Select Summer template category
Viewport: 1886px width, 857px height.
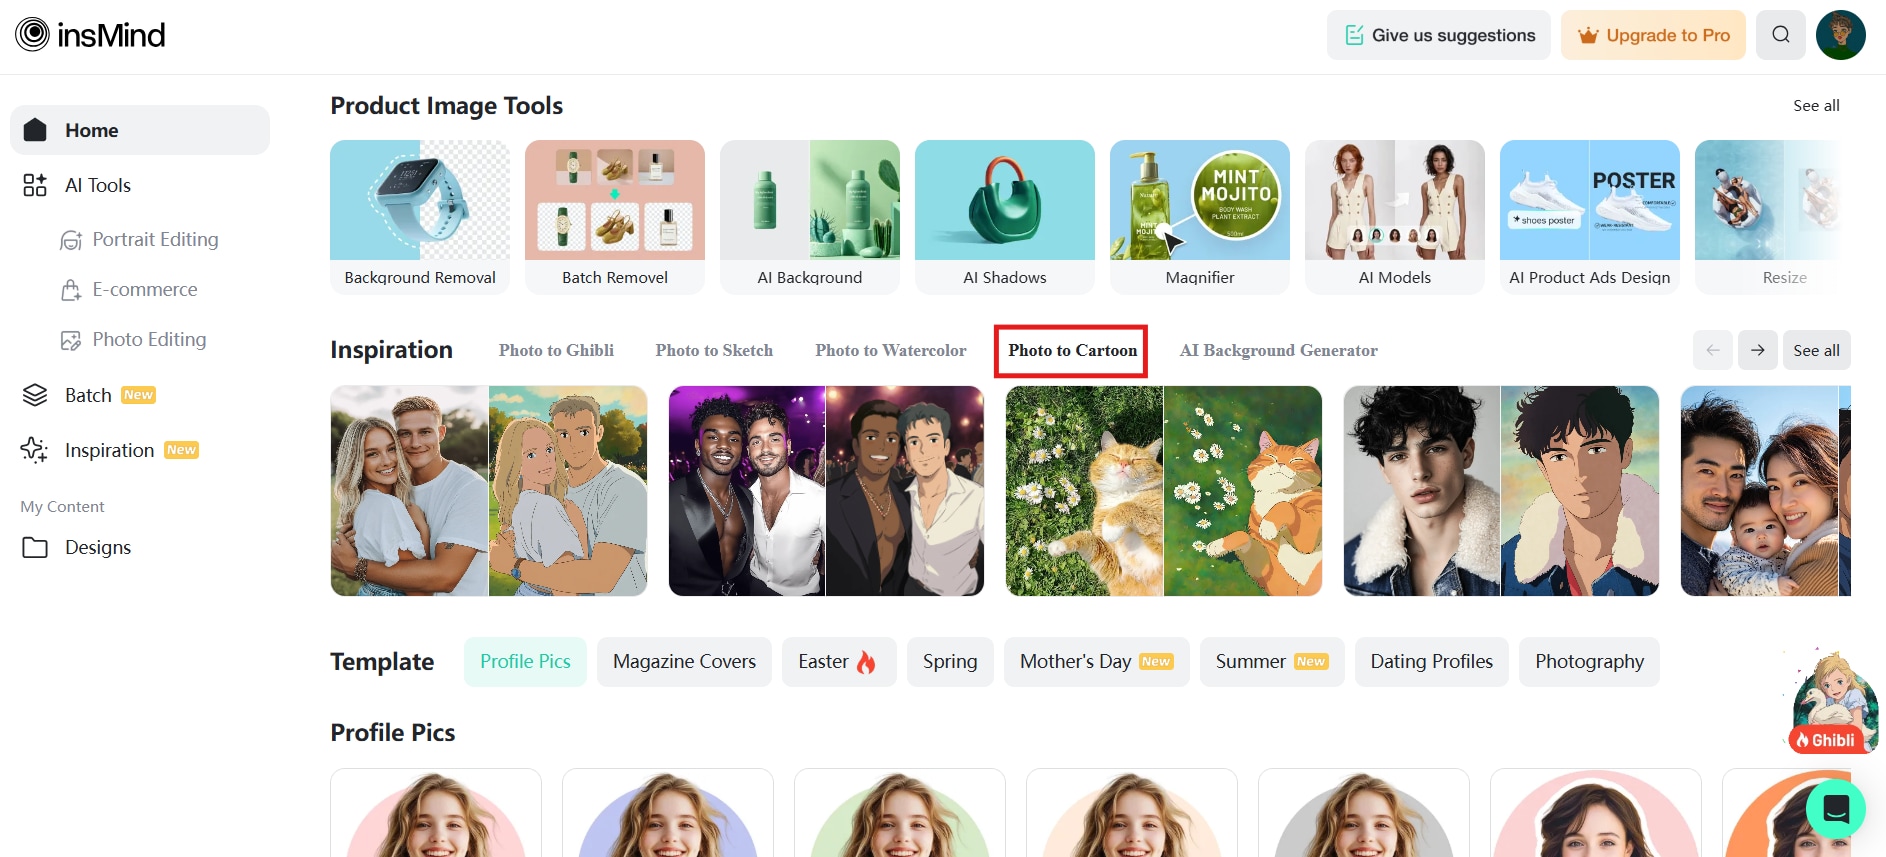(1272, 662)
